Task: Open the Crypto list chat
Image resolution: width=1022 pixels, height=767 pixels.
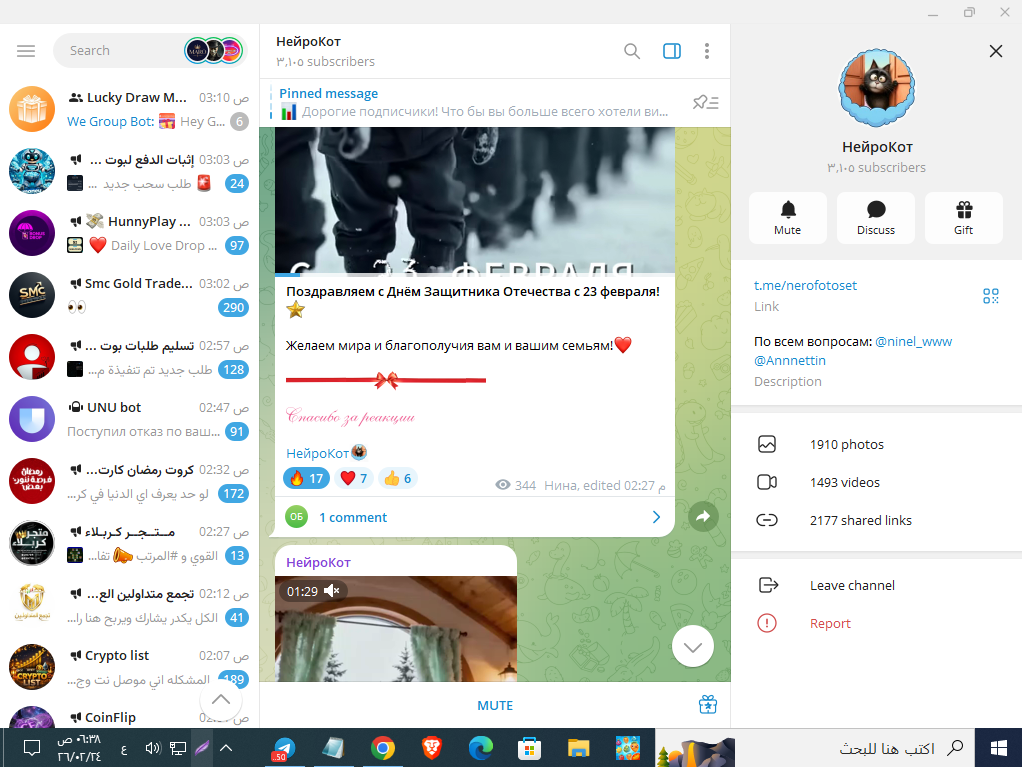Action: click(129, 667)
